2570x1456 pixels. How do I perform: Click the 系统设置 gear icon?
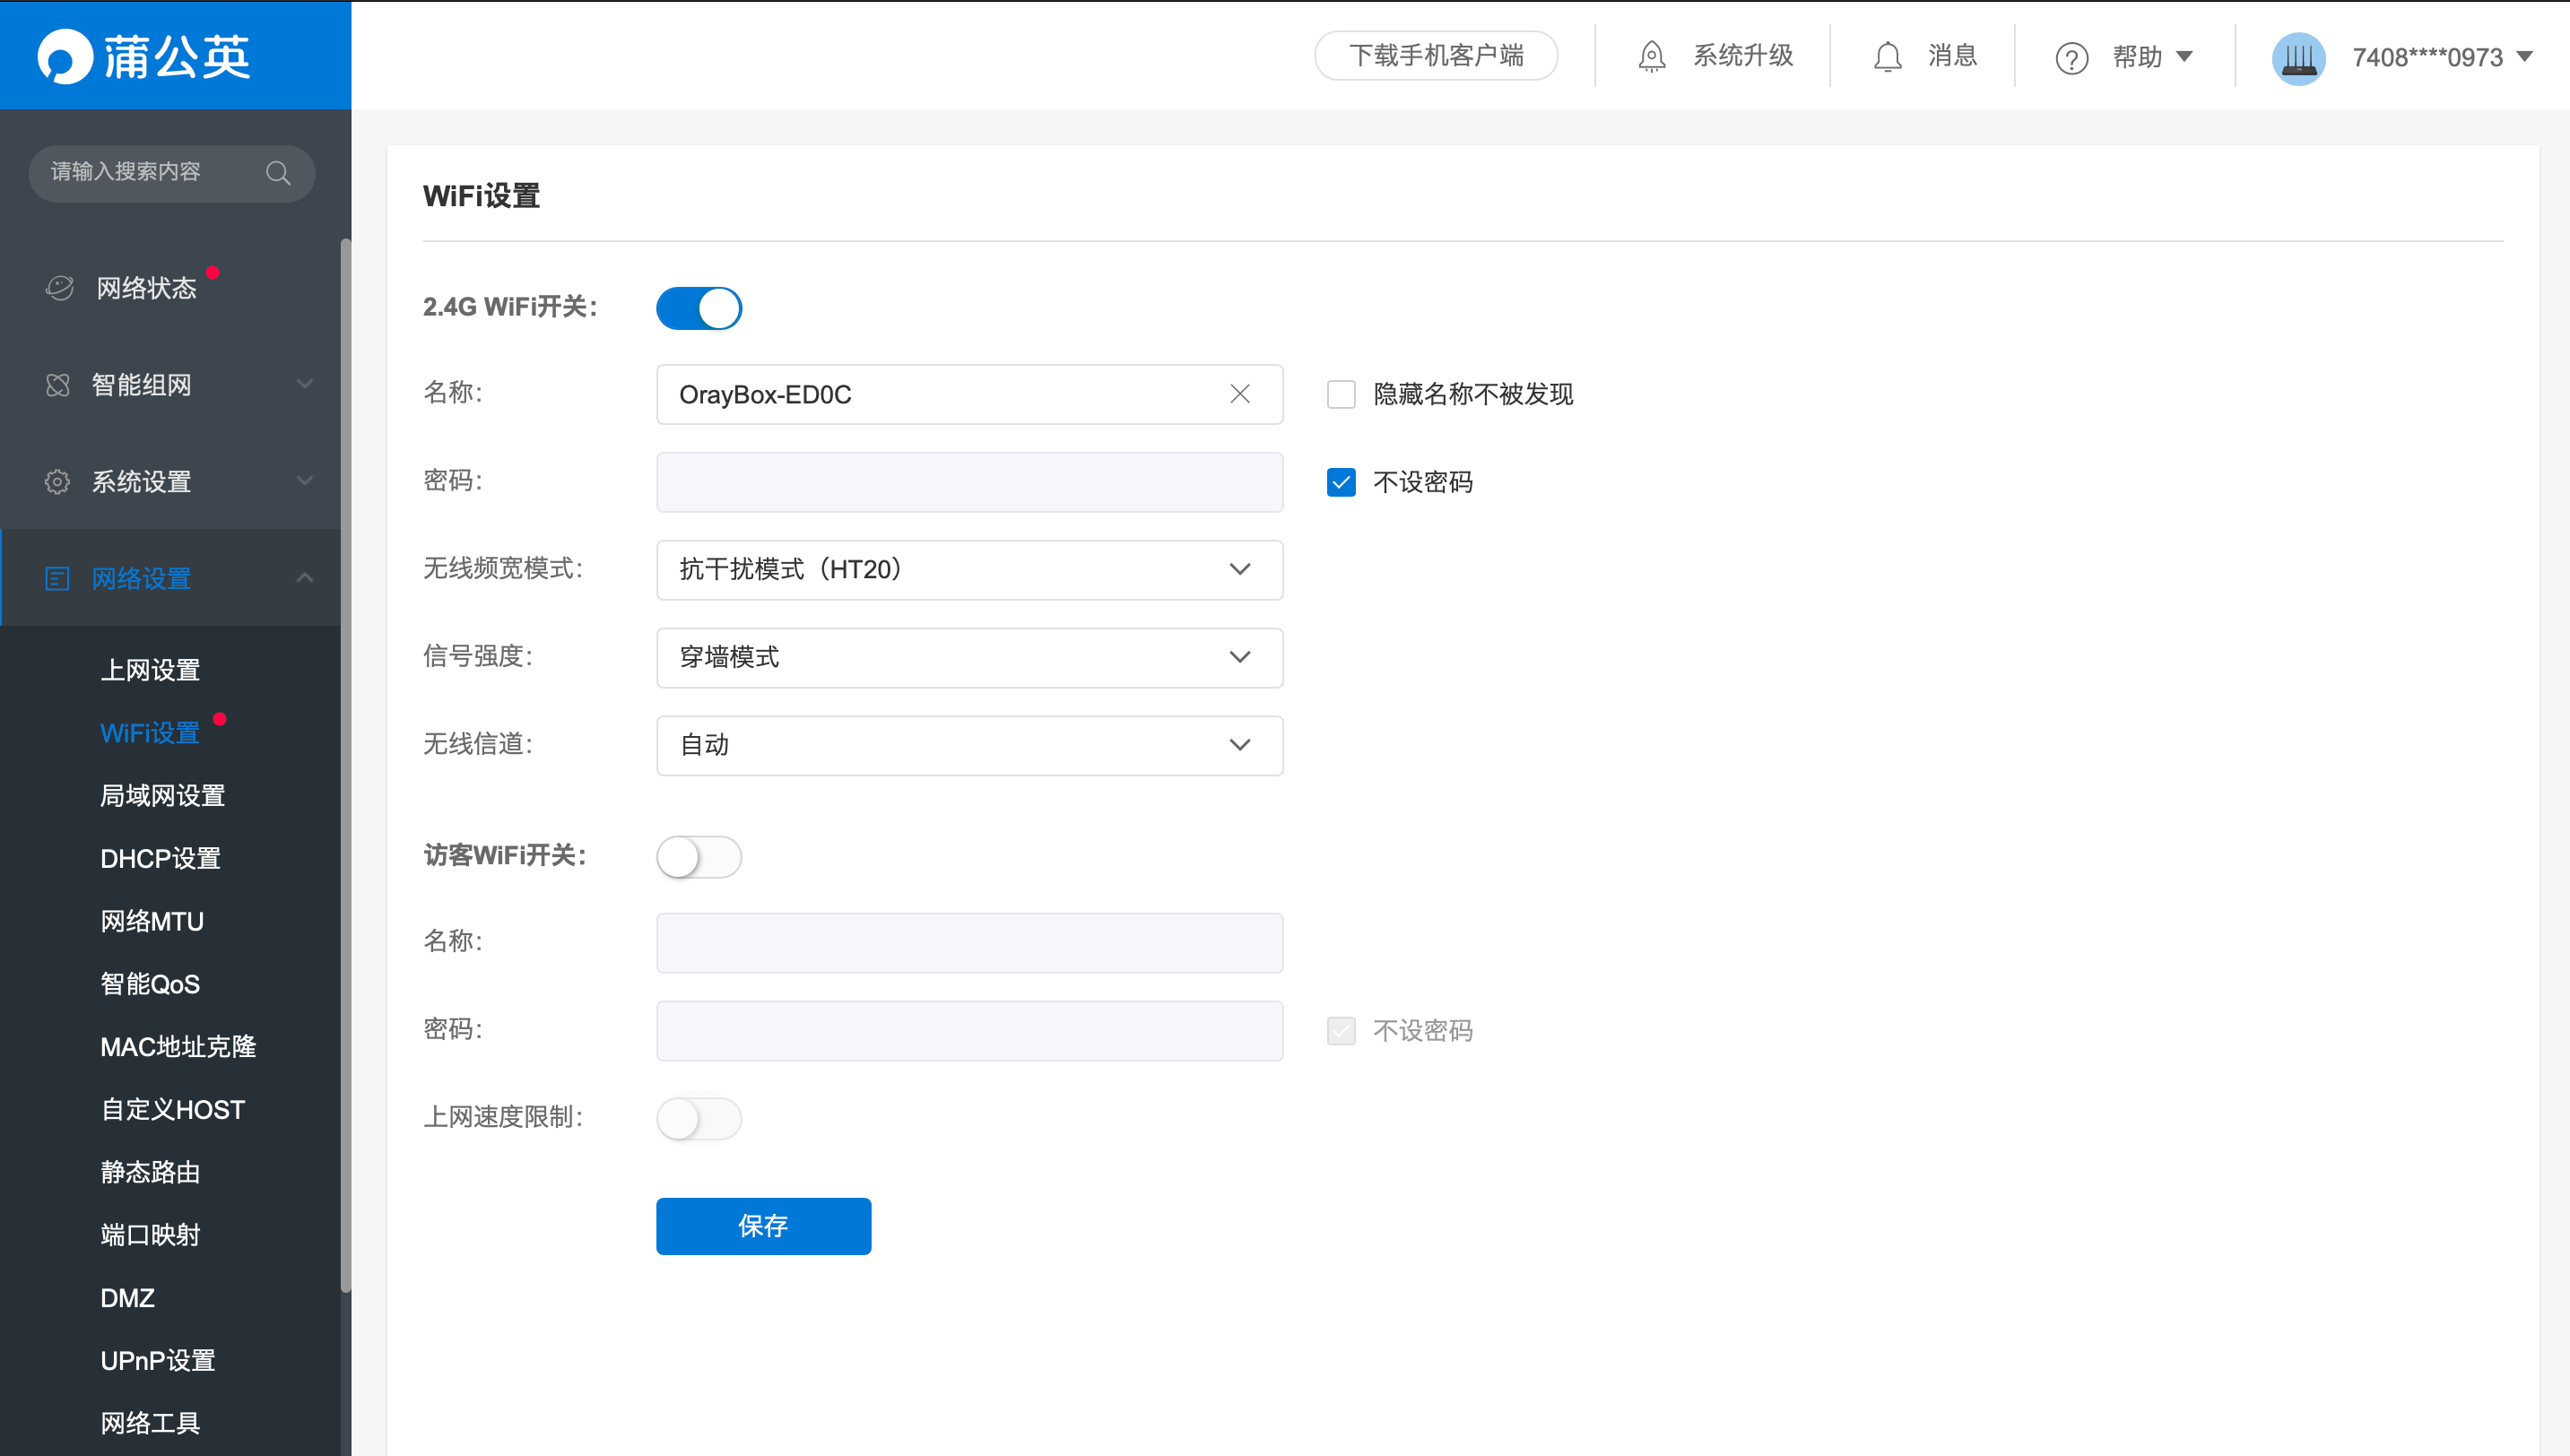pos(58,482)
